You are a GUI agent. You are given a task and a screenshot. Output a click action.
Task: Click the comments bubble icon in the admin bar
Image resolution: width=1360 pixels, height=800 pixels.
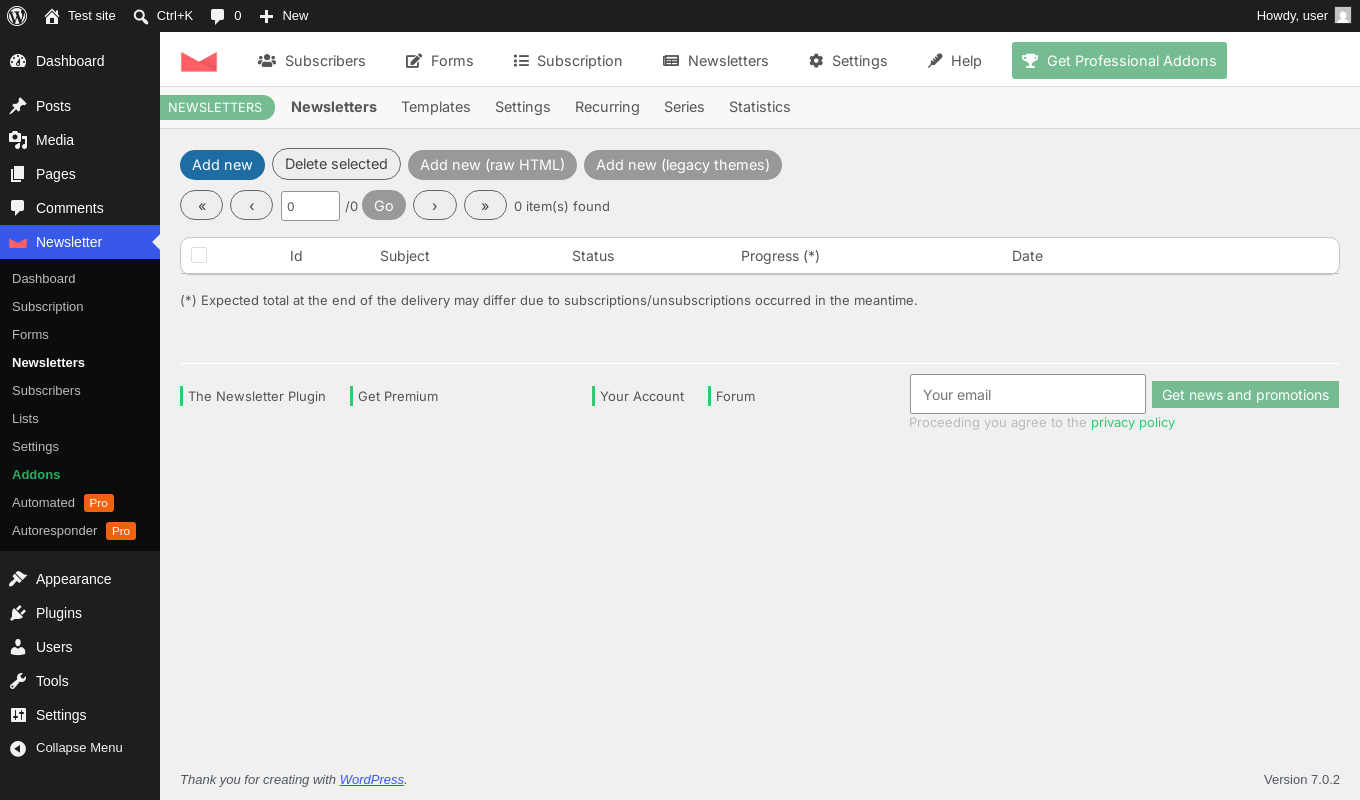(218, 16)
